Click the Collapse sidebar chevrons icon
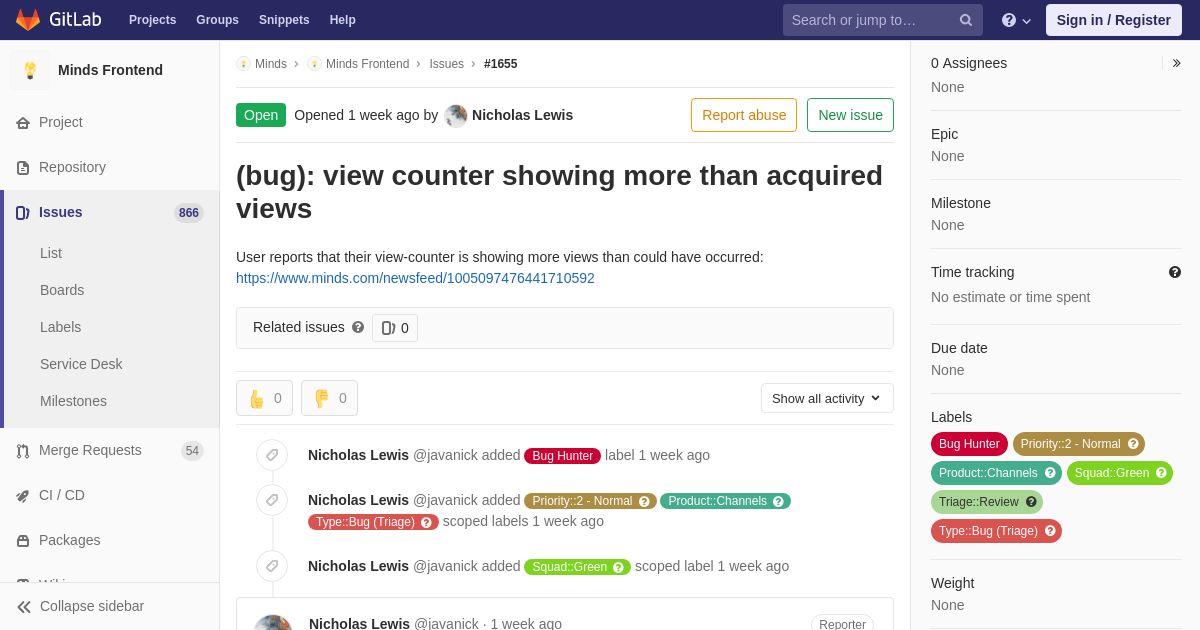Image resolution: width=1200 pixels, height=630 pixels. click(x=24, y=606)
